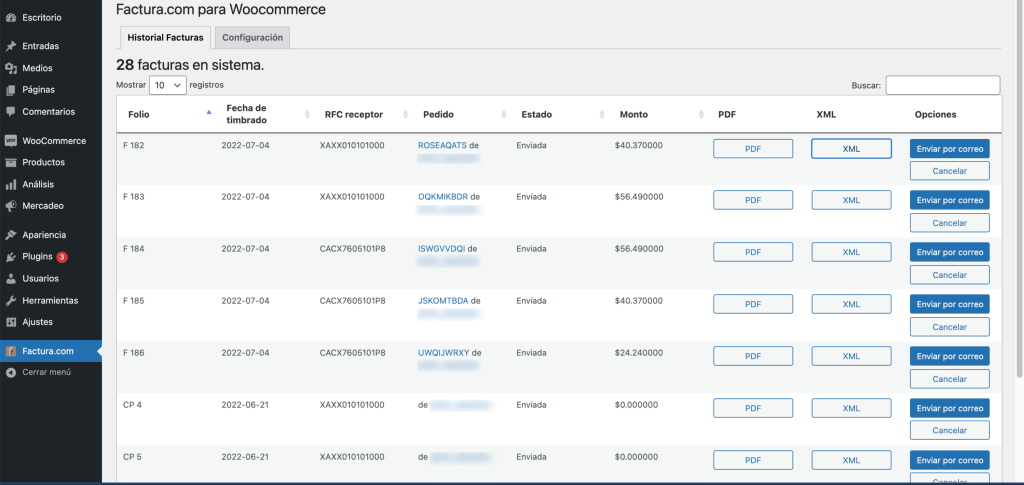Screen dimensions: 1024x485
Task: Click the Entradas pin icon
Action: [x=10, y=46]
